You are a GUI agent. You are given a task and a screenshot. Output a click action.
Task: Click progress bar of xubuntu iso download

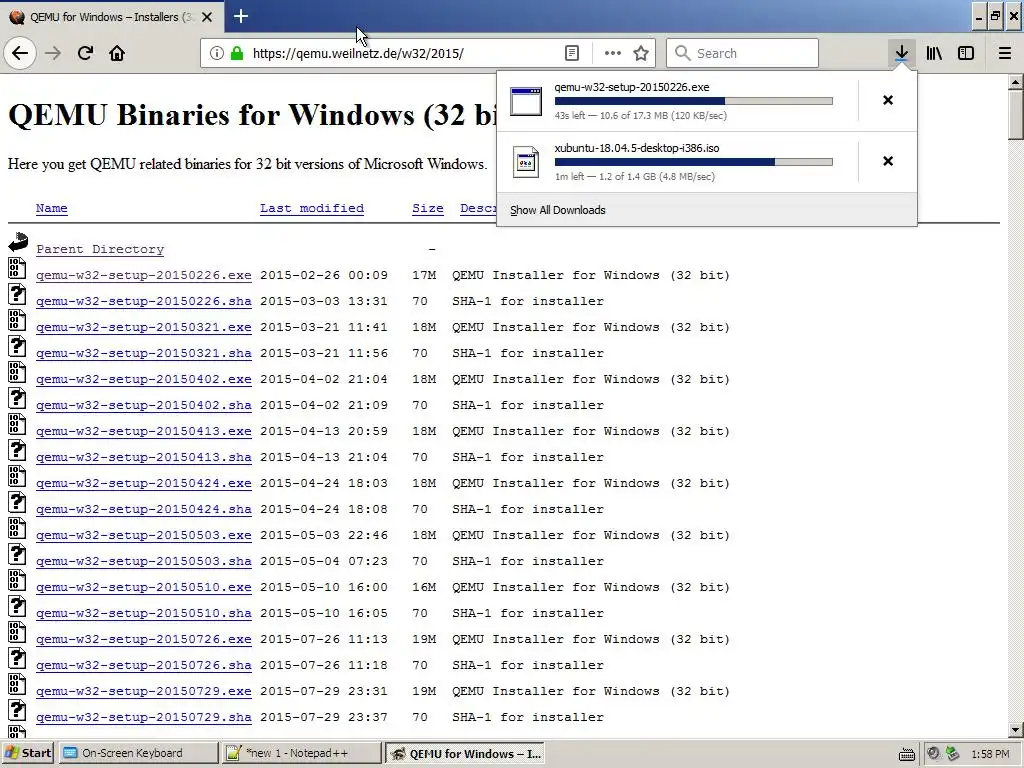point(694,162)
